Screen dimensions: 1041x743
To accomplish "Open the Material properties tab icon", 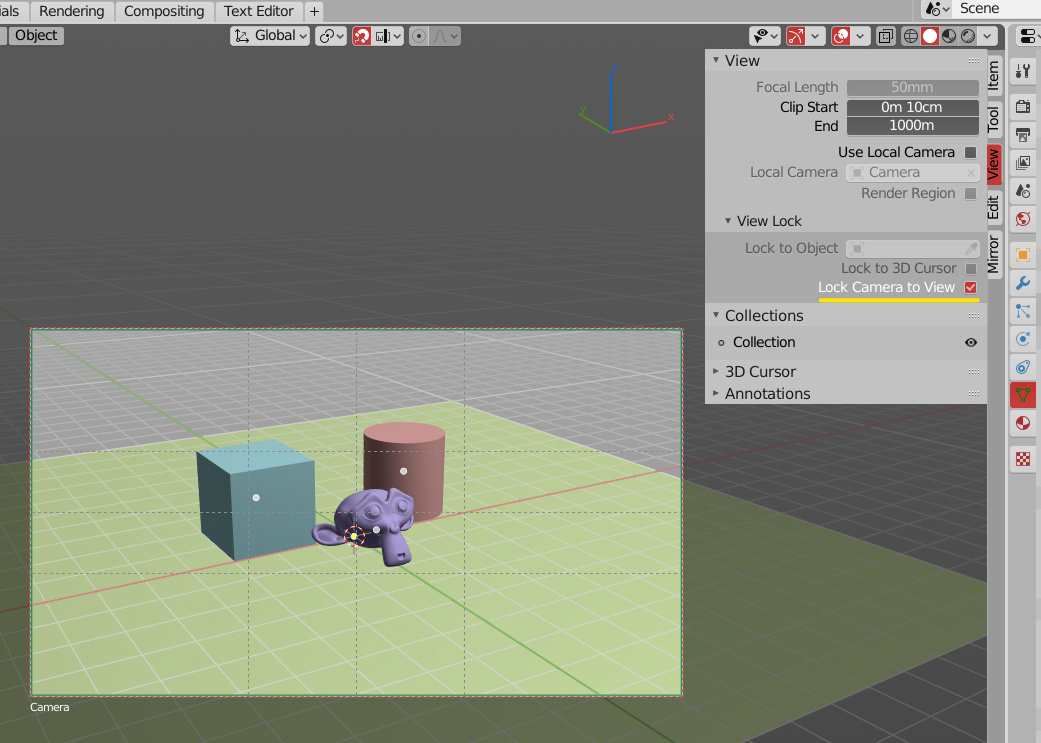I will pyautogui.click(x=1023, y=423).
